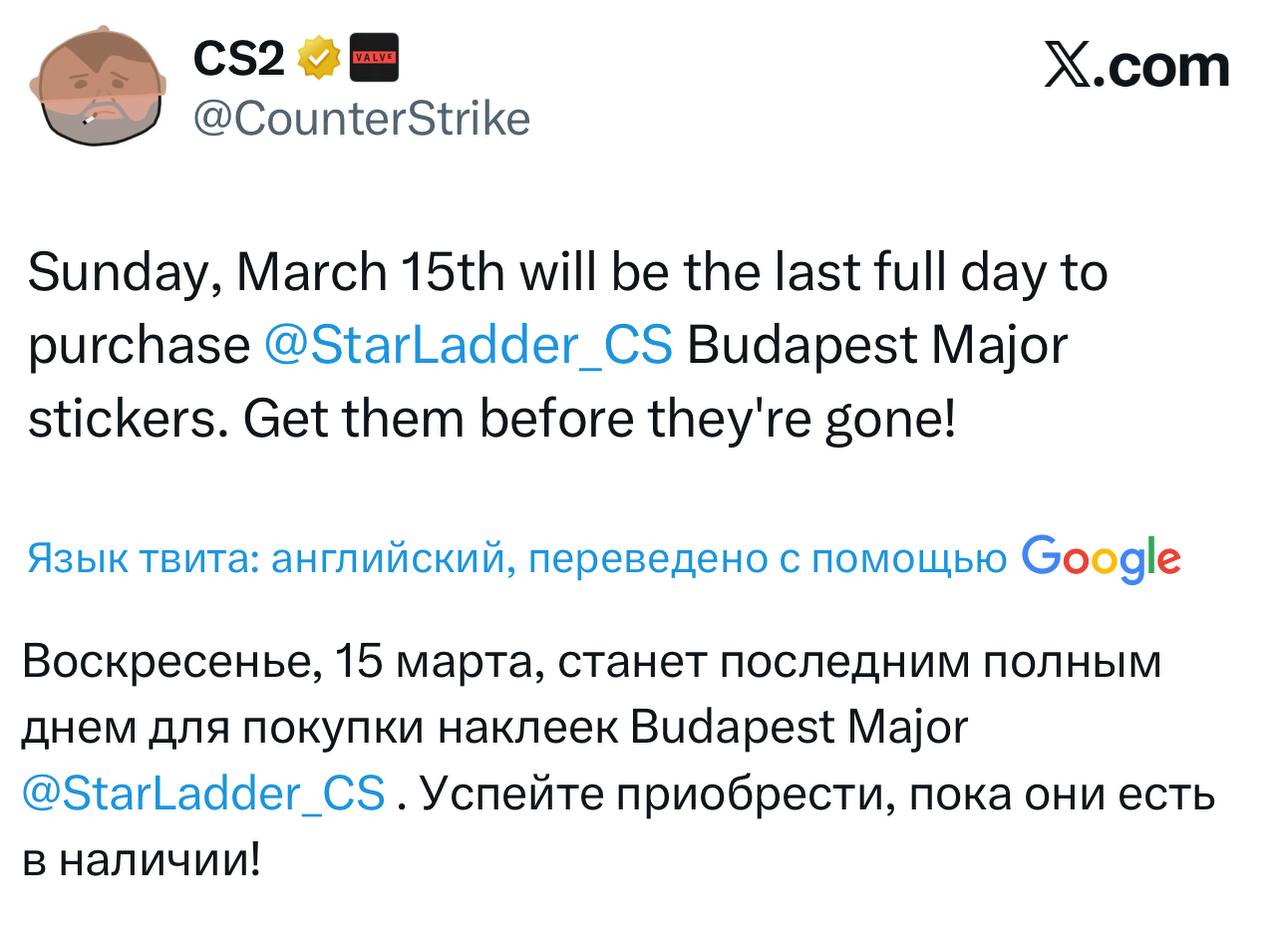1280x939 pixels.
Task: Open @StarLadder_CS mention in the English tweet
Action: [x=468, y=346]
